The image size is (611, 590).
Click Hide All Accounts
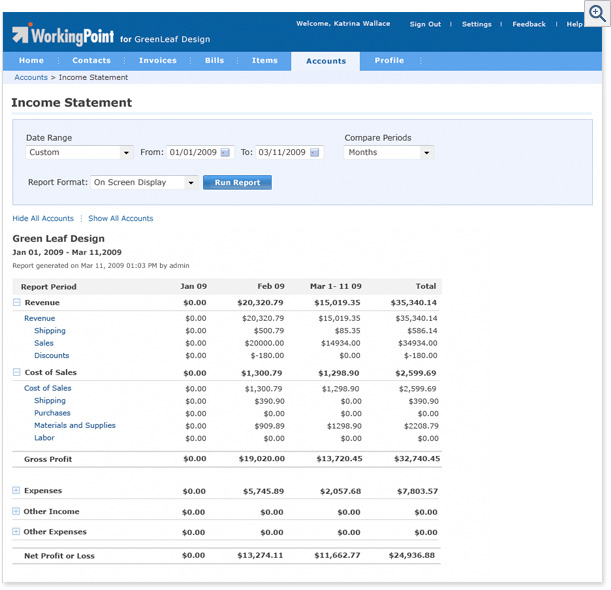(43, 218)
